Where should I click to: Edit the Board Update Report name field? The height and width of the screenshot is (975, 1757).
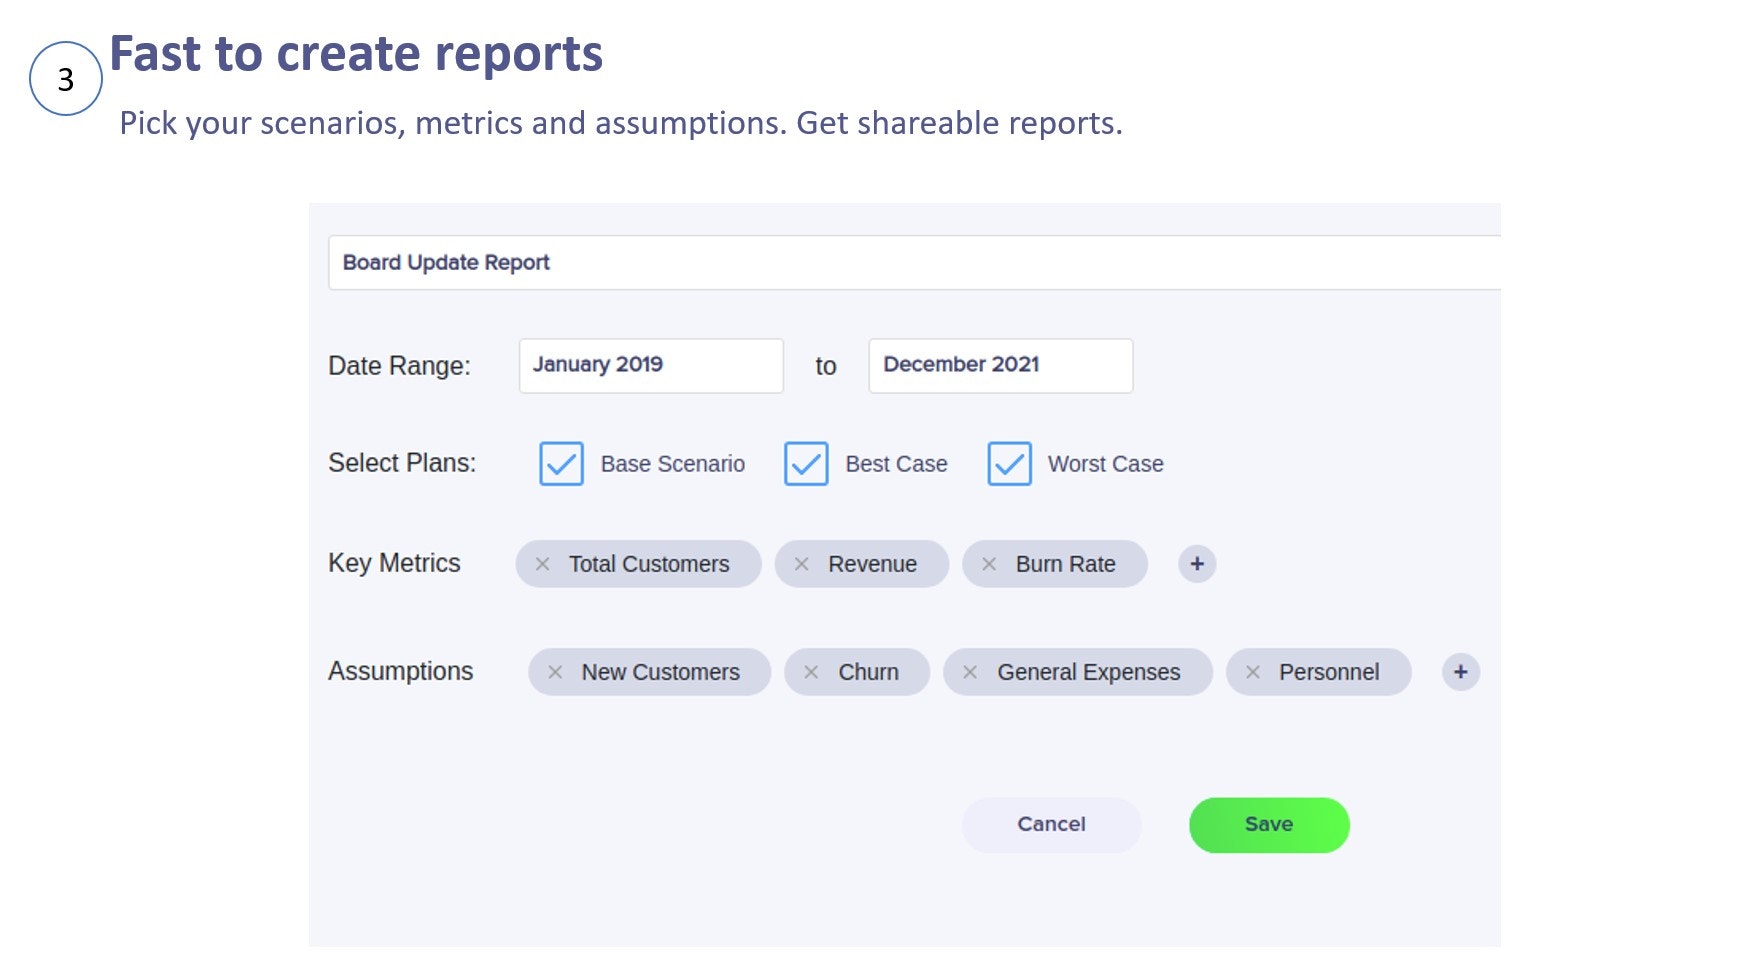914,263
